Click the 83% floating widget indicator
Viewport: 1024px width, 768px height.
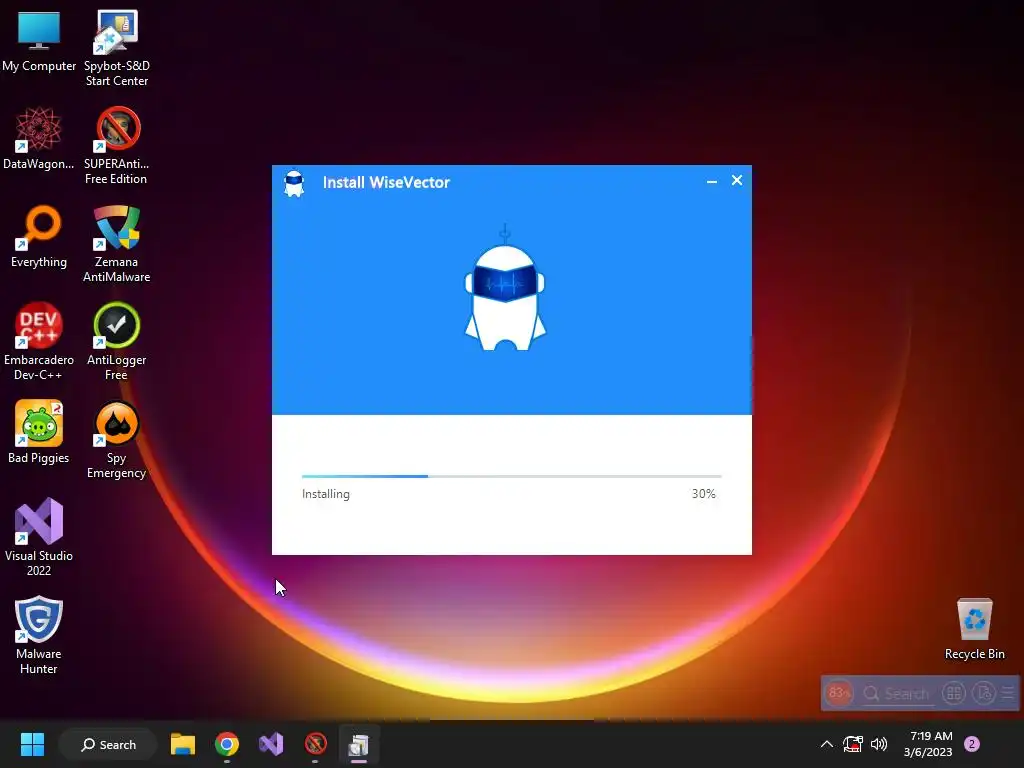click(x=839, y=694)
